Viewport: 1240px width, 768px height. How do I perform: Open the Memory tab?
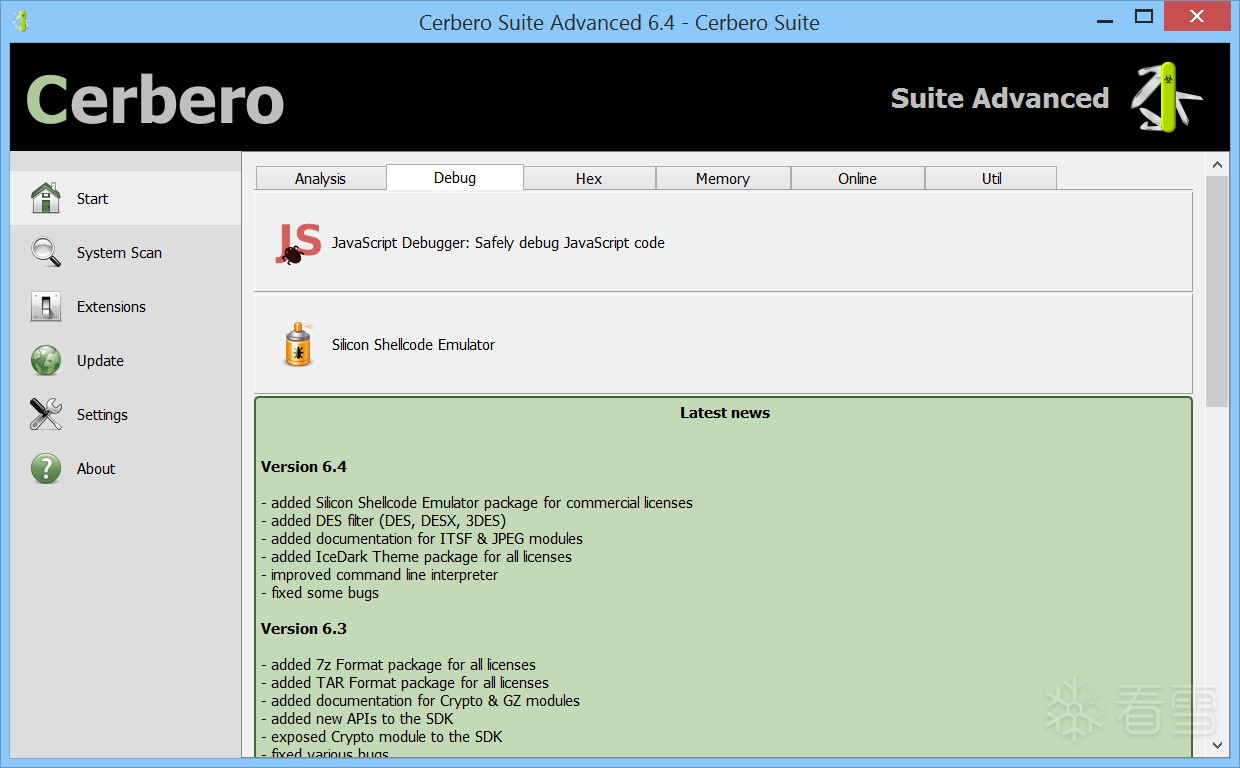[x=723, y=178]
